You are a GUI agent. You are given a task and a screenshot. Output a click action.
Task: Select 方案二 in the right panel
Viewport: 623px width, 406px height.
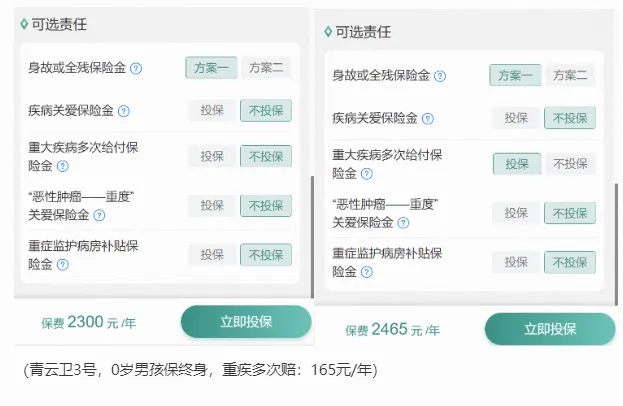point(570,76)
